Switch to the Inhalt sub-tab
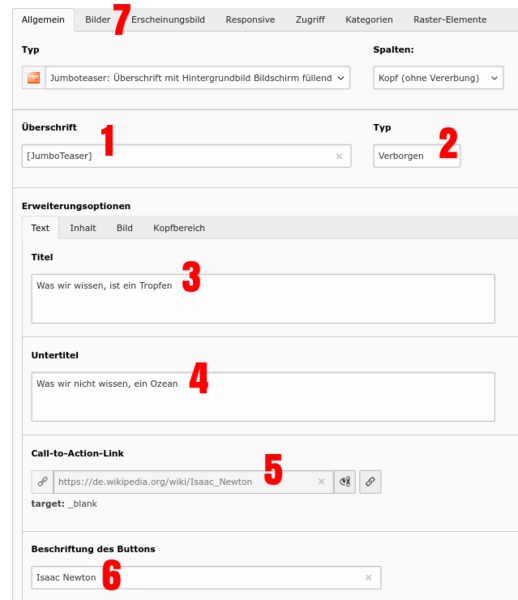This screenshot has height=600, width=518. coord(83,228)
